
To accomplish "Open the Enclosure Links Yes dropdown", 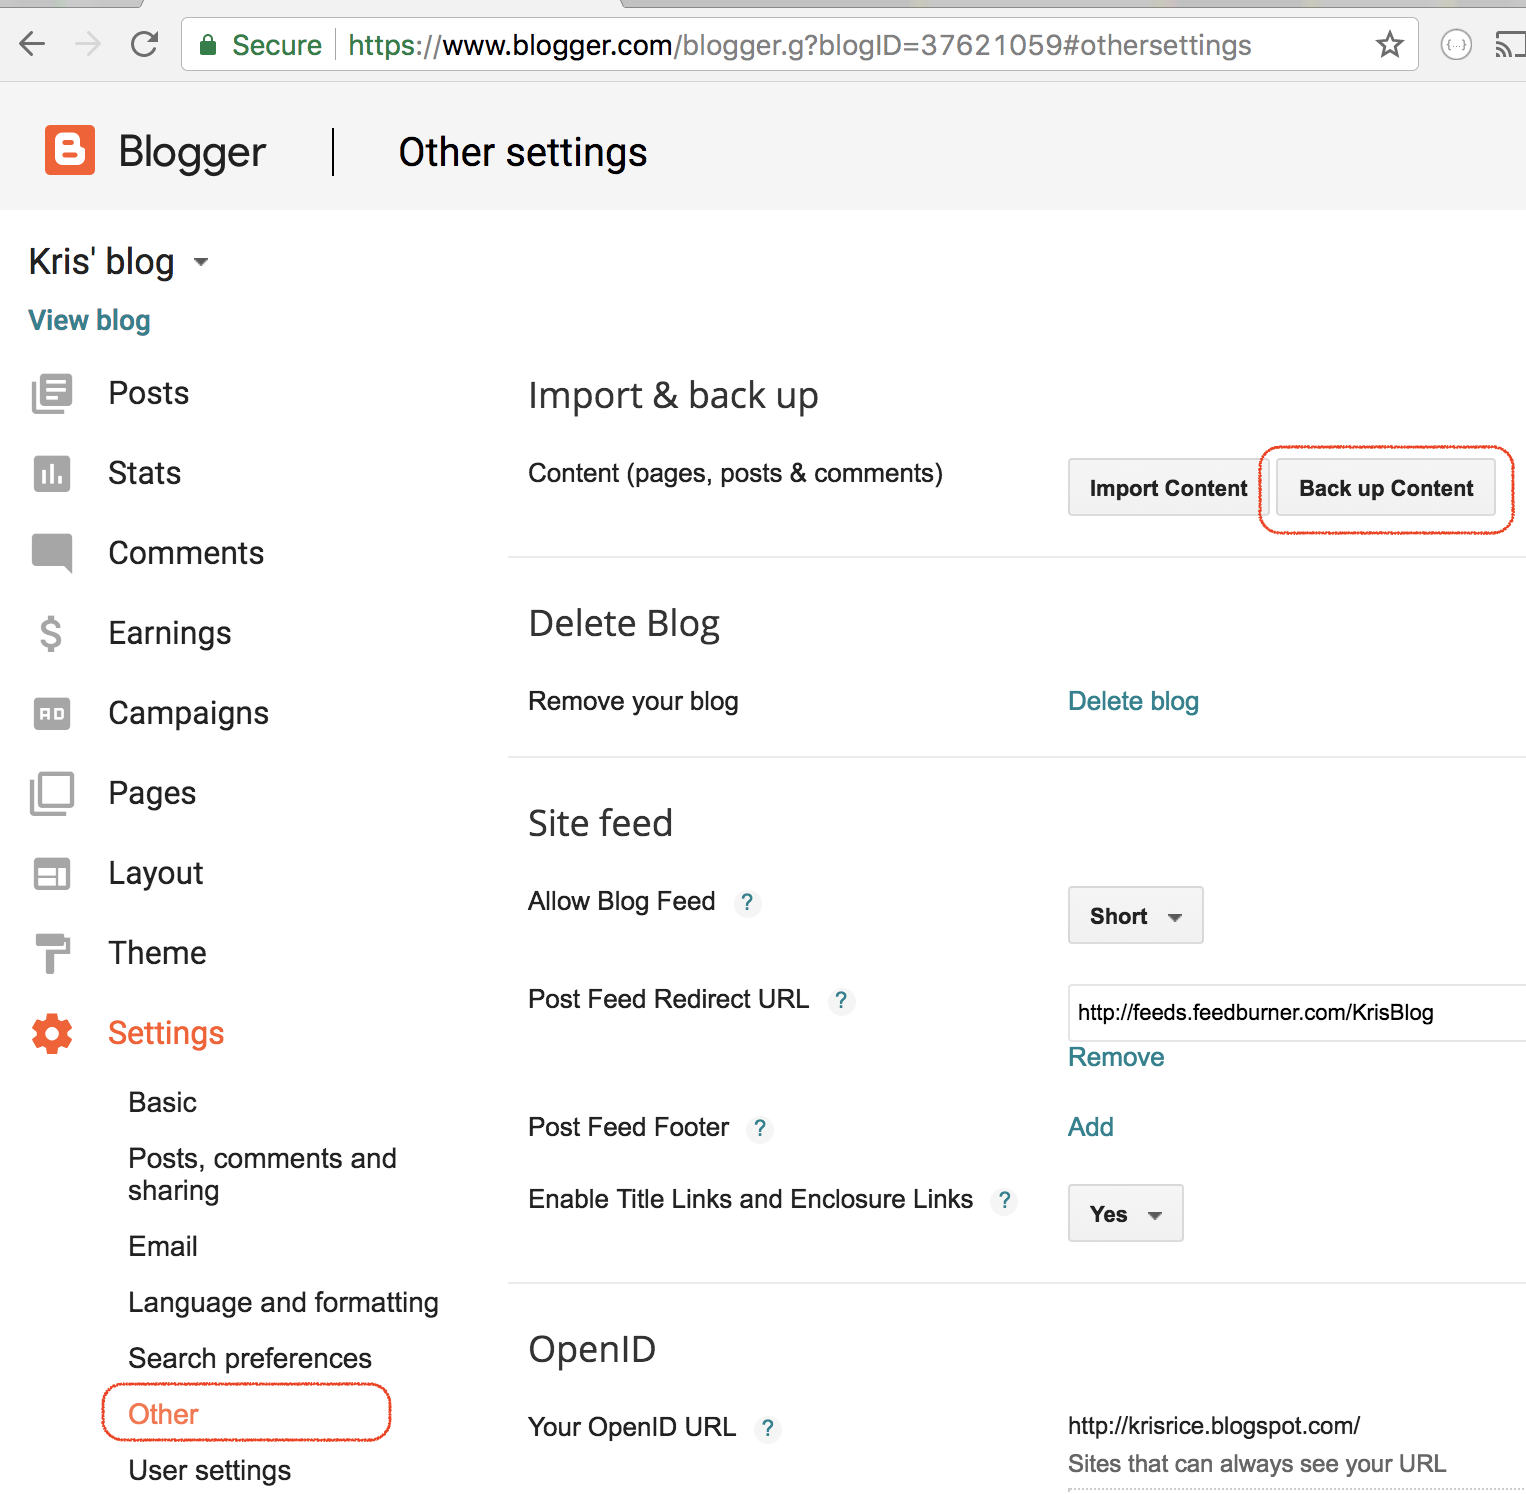I will pos(1125,1213).
